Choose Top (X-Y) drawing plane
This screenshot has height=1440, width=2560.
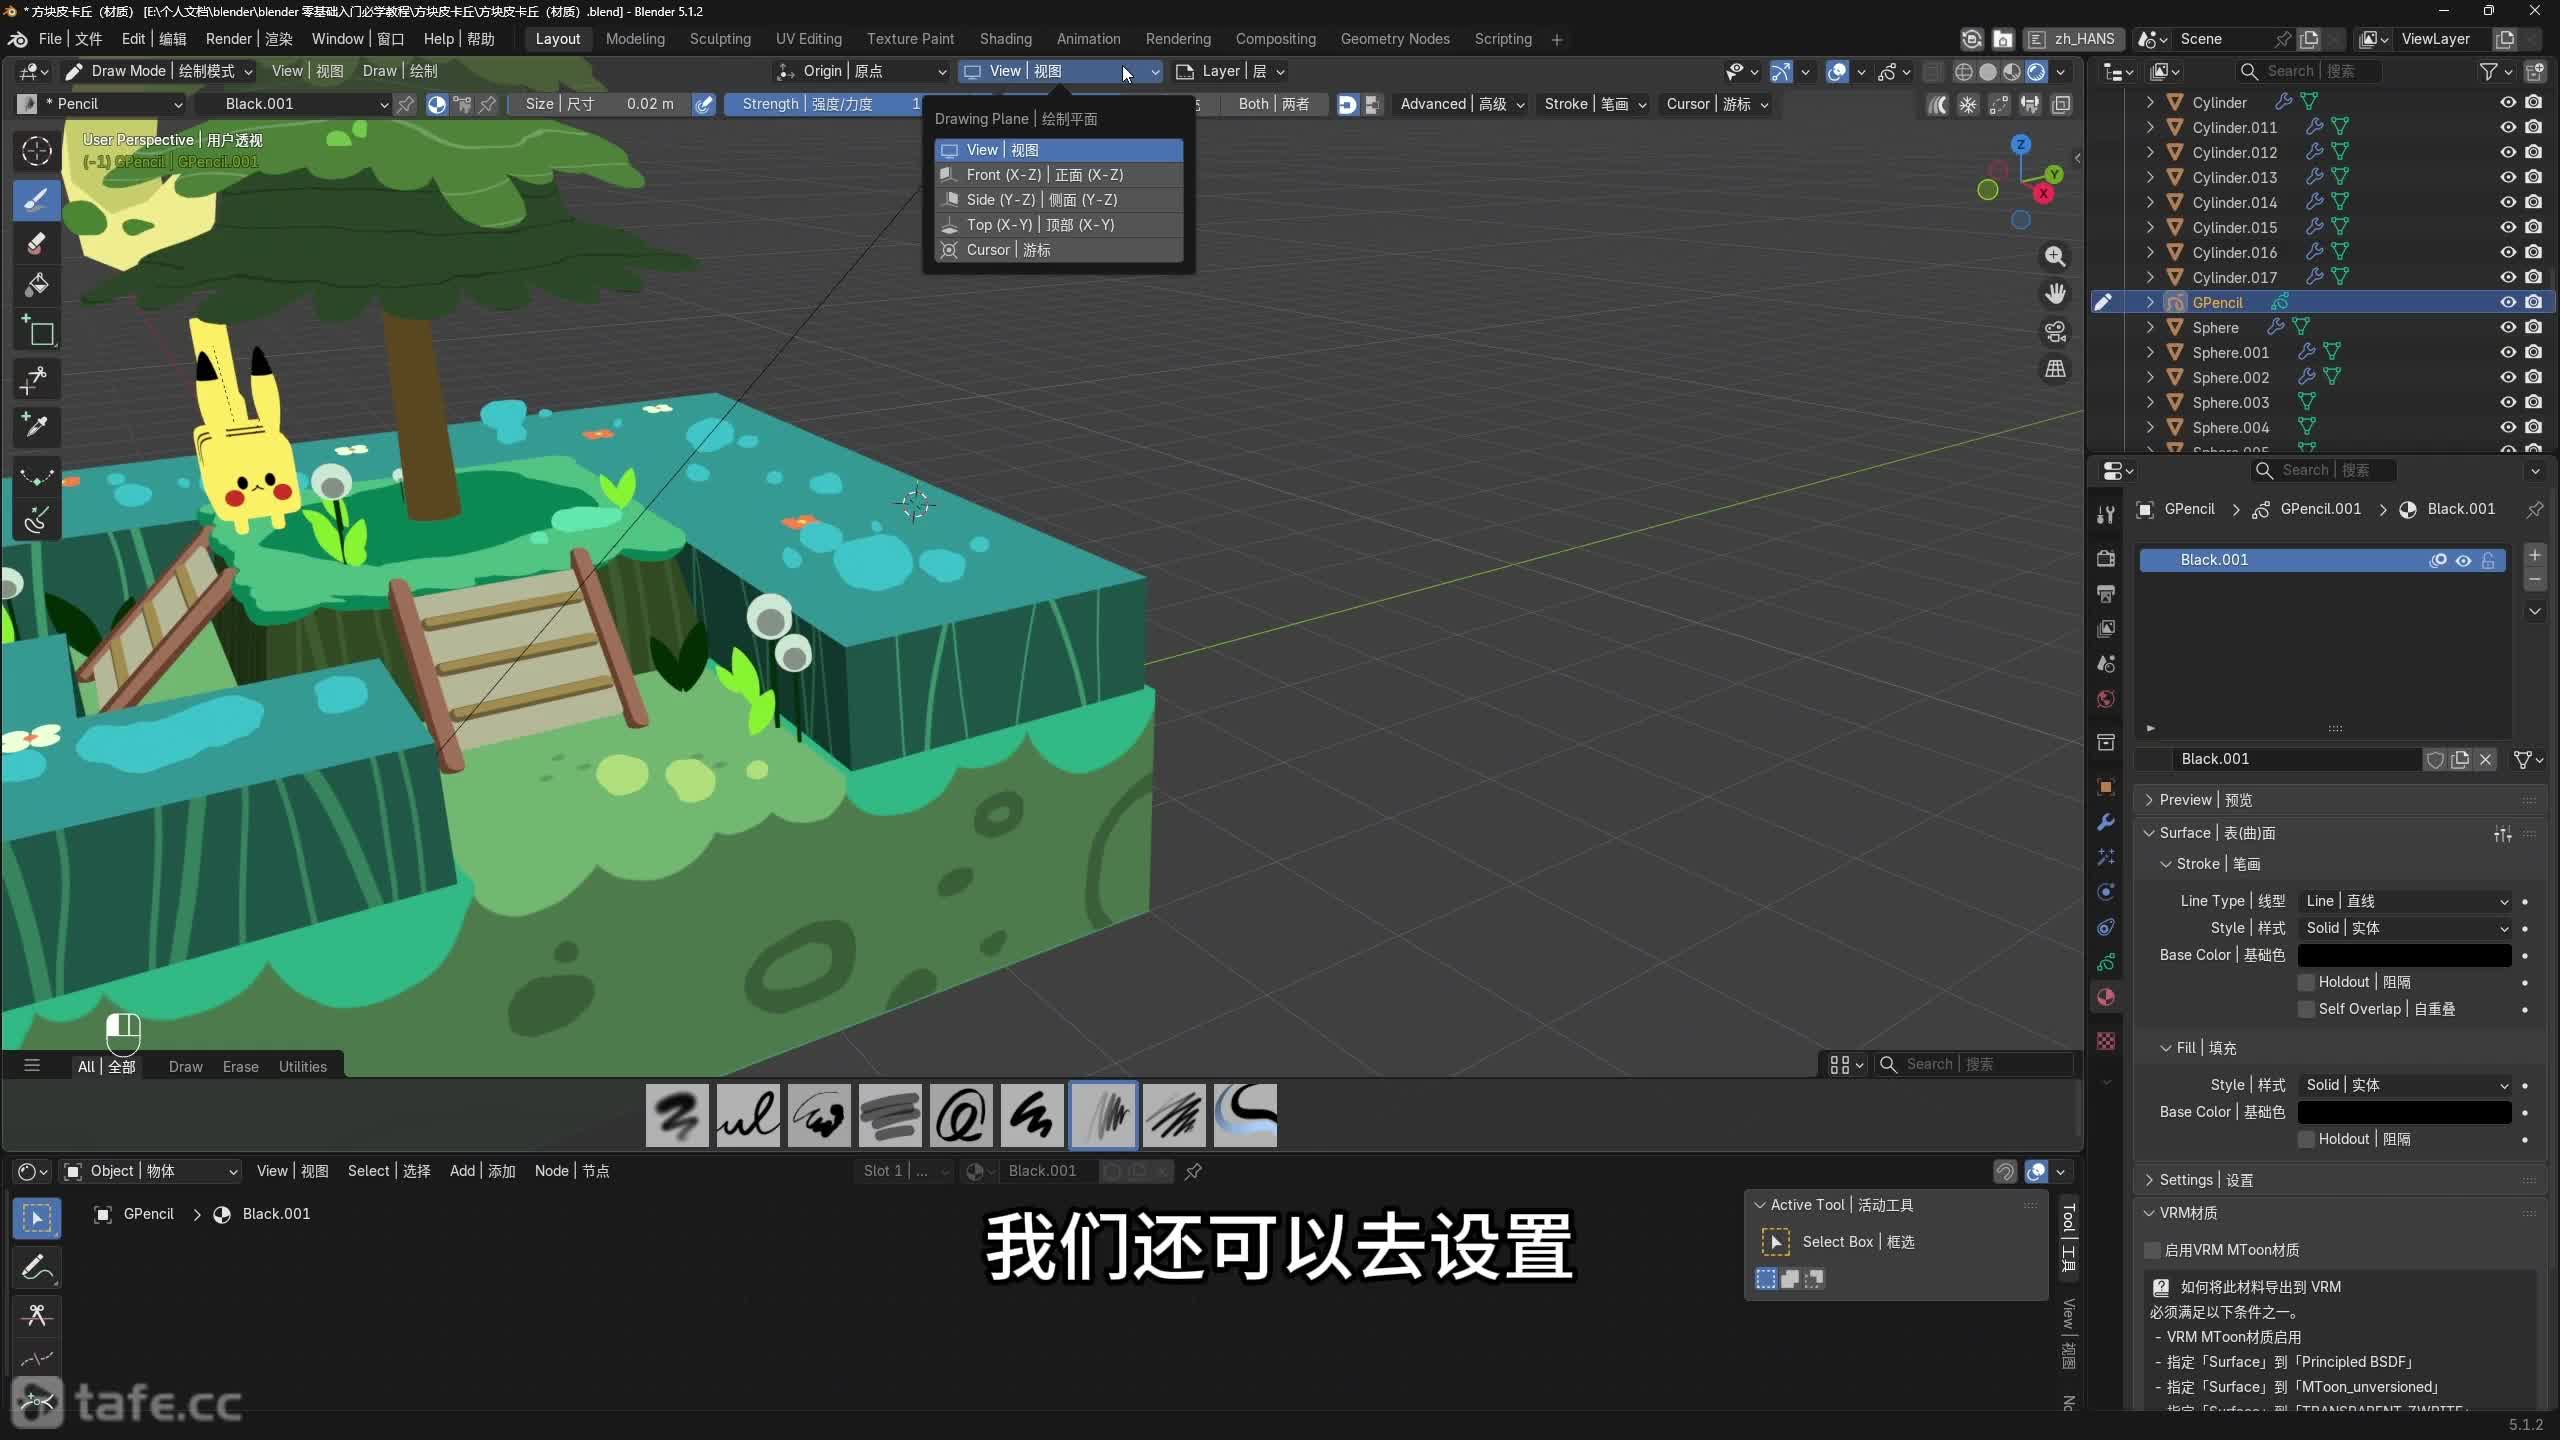1059,225
